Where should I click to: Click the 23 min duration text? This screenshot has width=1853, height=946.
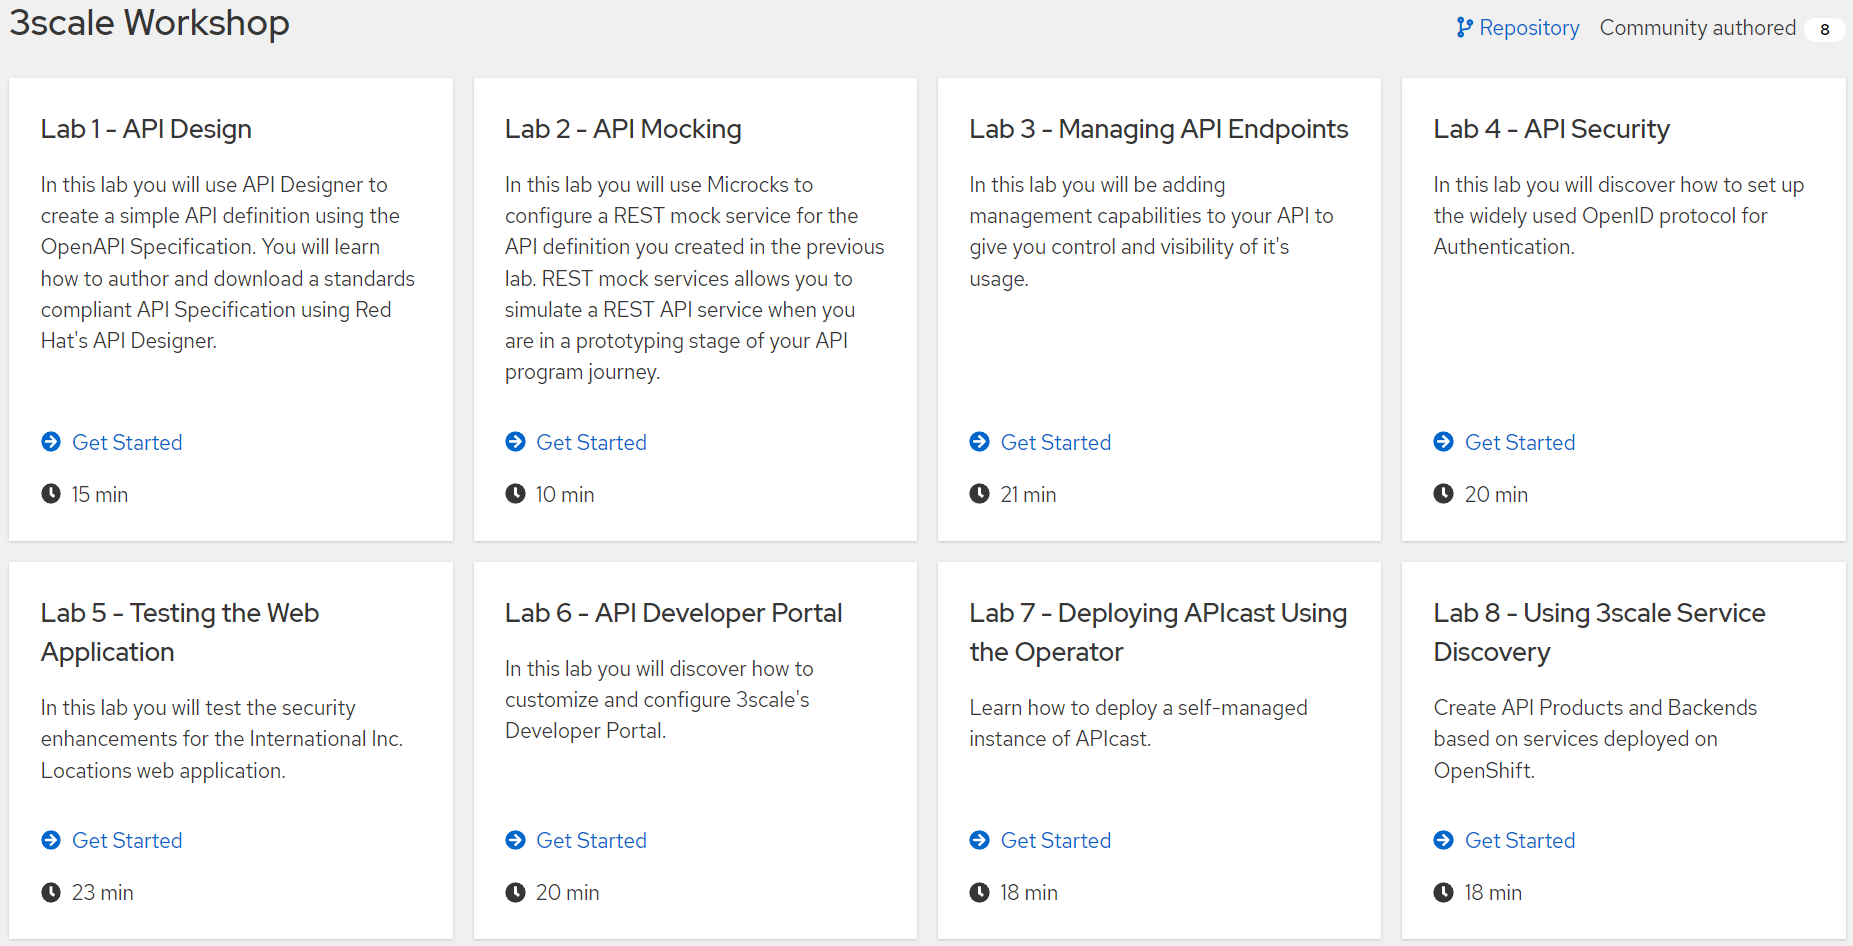coord(102,892)
